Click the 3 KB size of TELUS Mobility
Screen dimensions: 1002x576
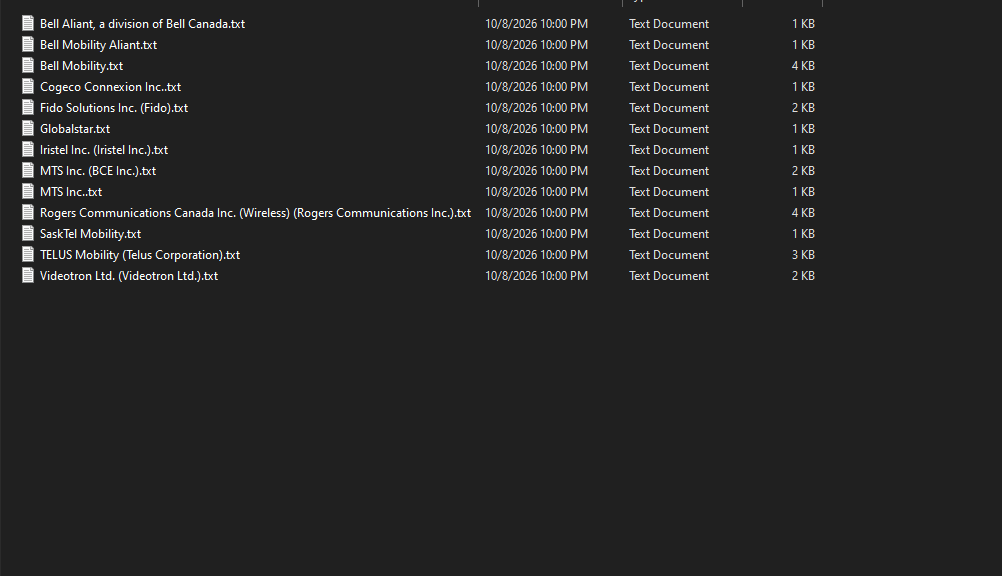(803, 255)
